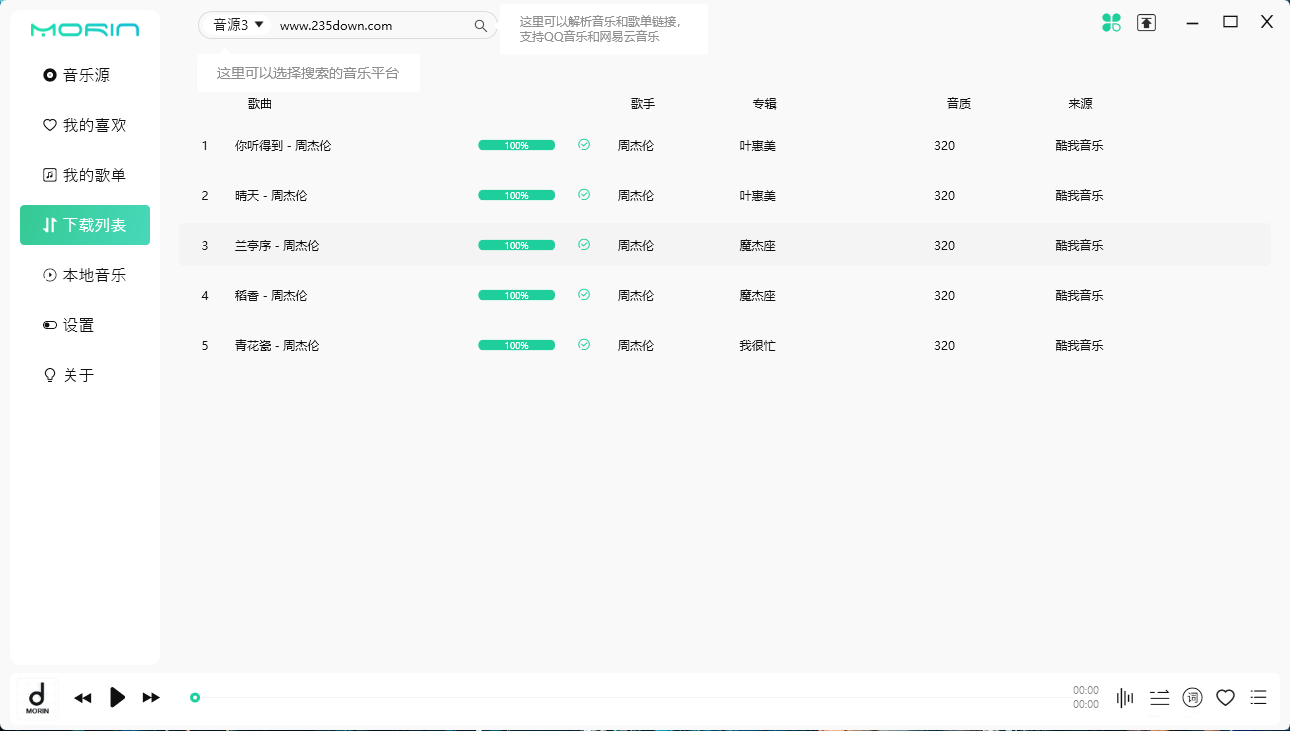Viewport: 1290px width, 731px height.
Task: Select song 你听得到 - 周杰伦
Action: pyautogui.click(x=283, y=146)
